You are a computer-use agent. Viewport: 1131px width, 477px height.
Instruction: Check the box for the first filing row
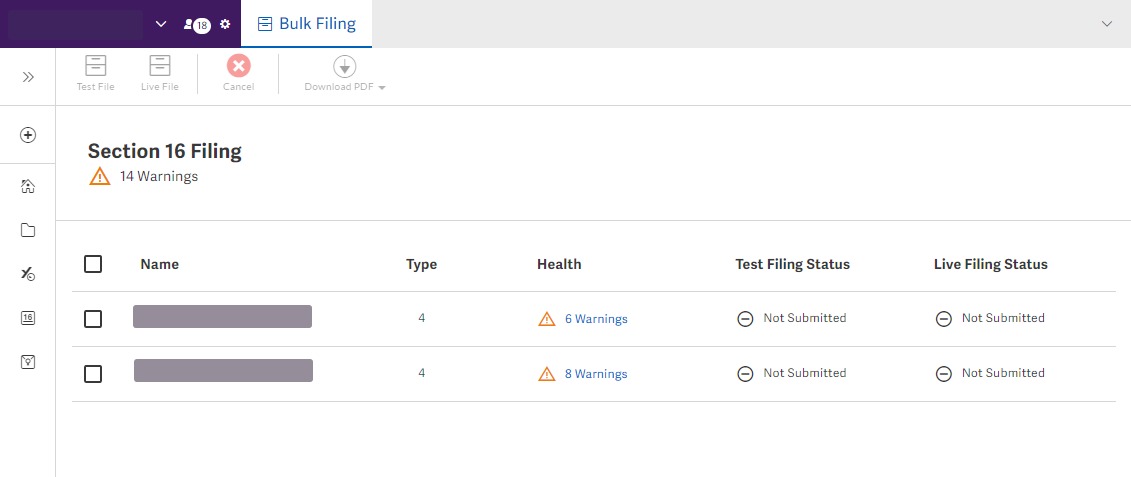point(93,319)
